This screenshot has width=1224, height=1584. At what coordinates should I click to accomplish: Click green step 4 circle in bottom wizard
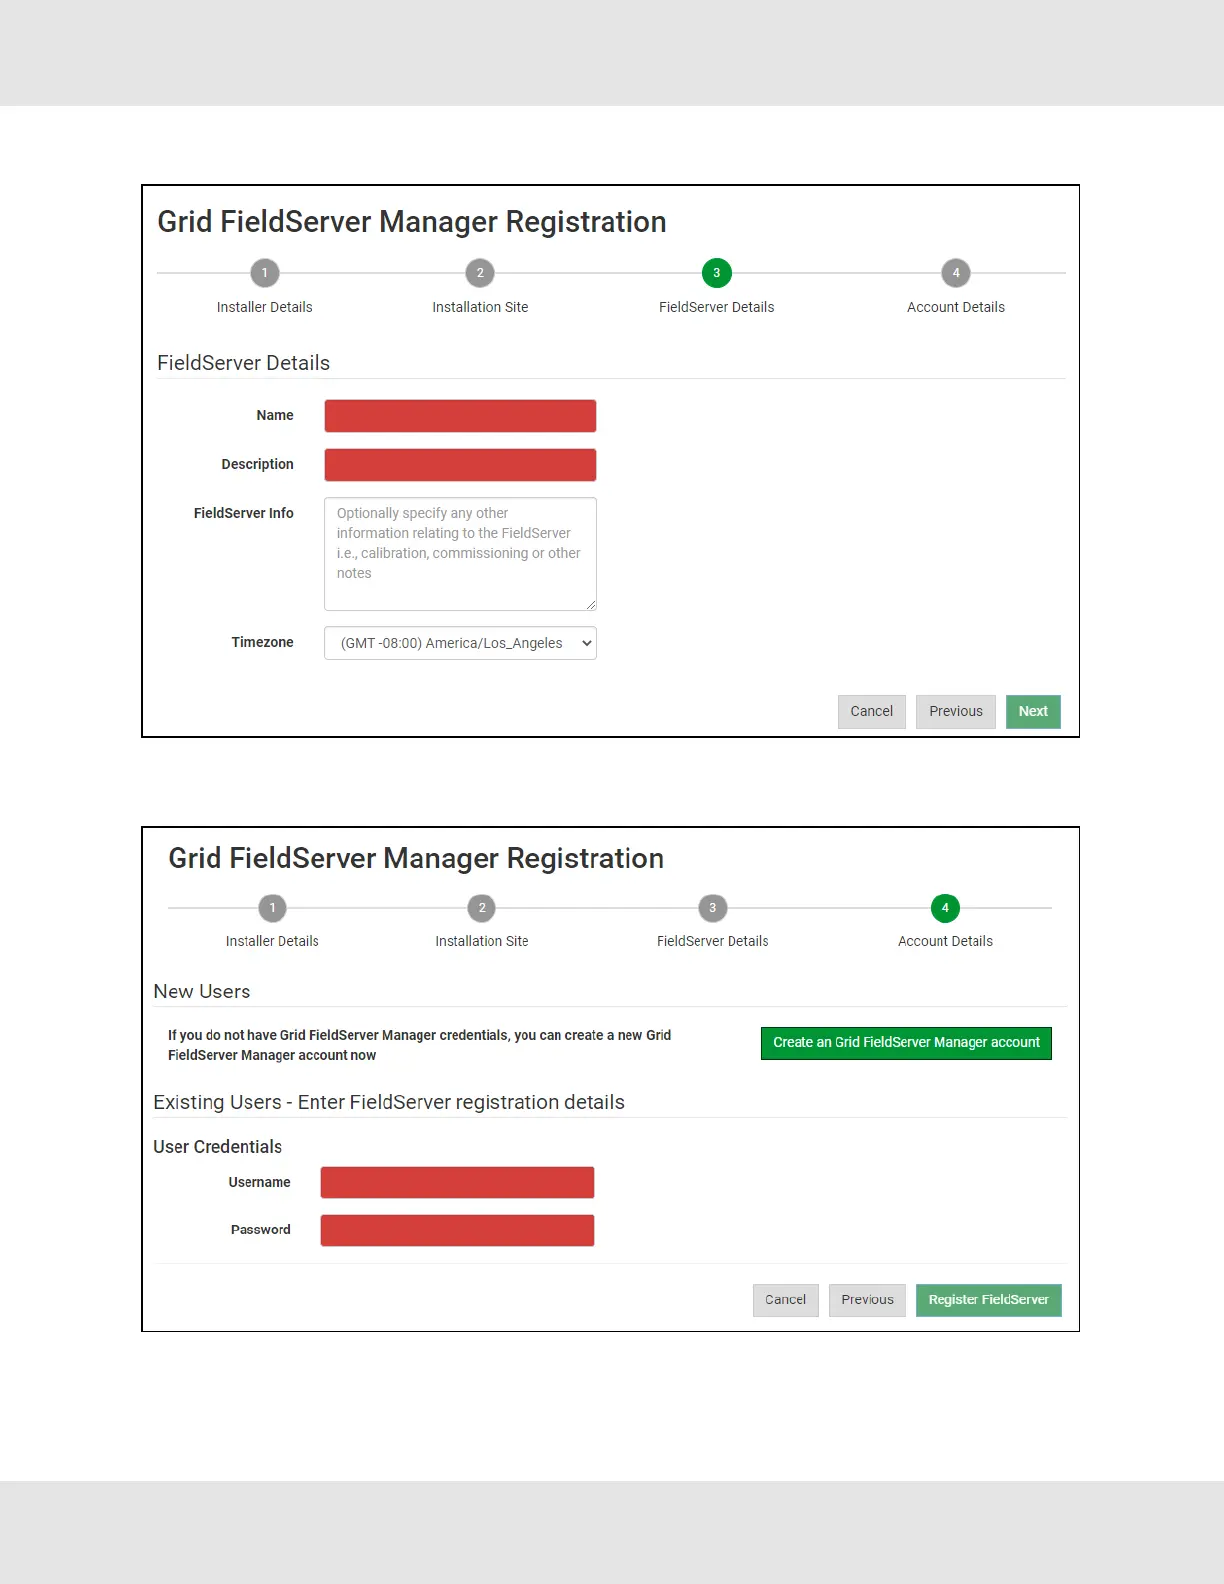[945, 908]
